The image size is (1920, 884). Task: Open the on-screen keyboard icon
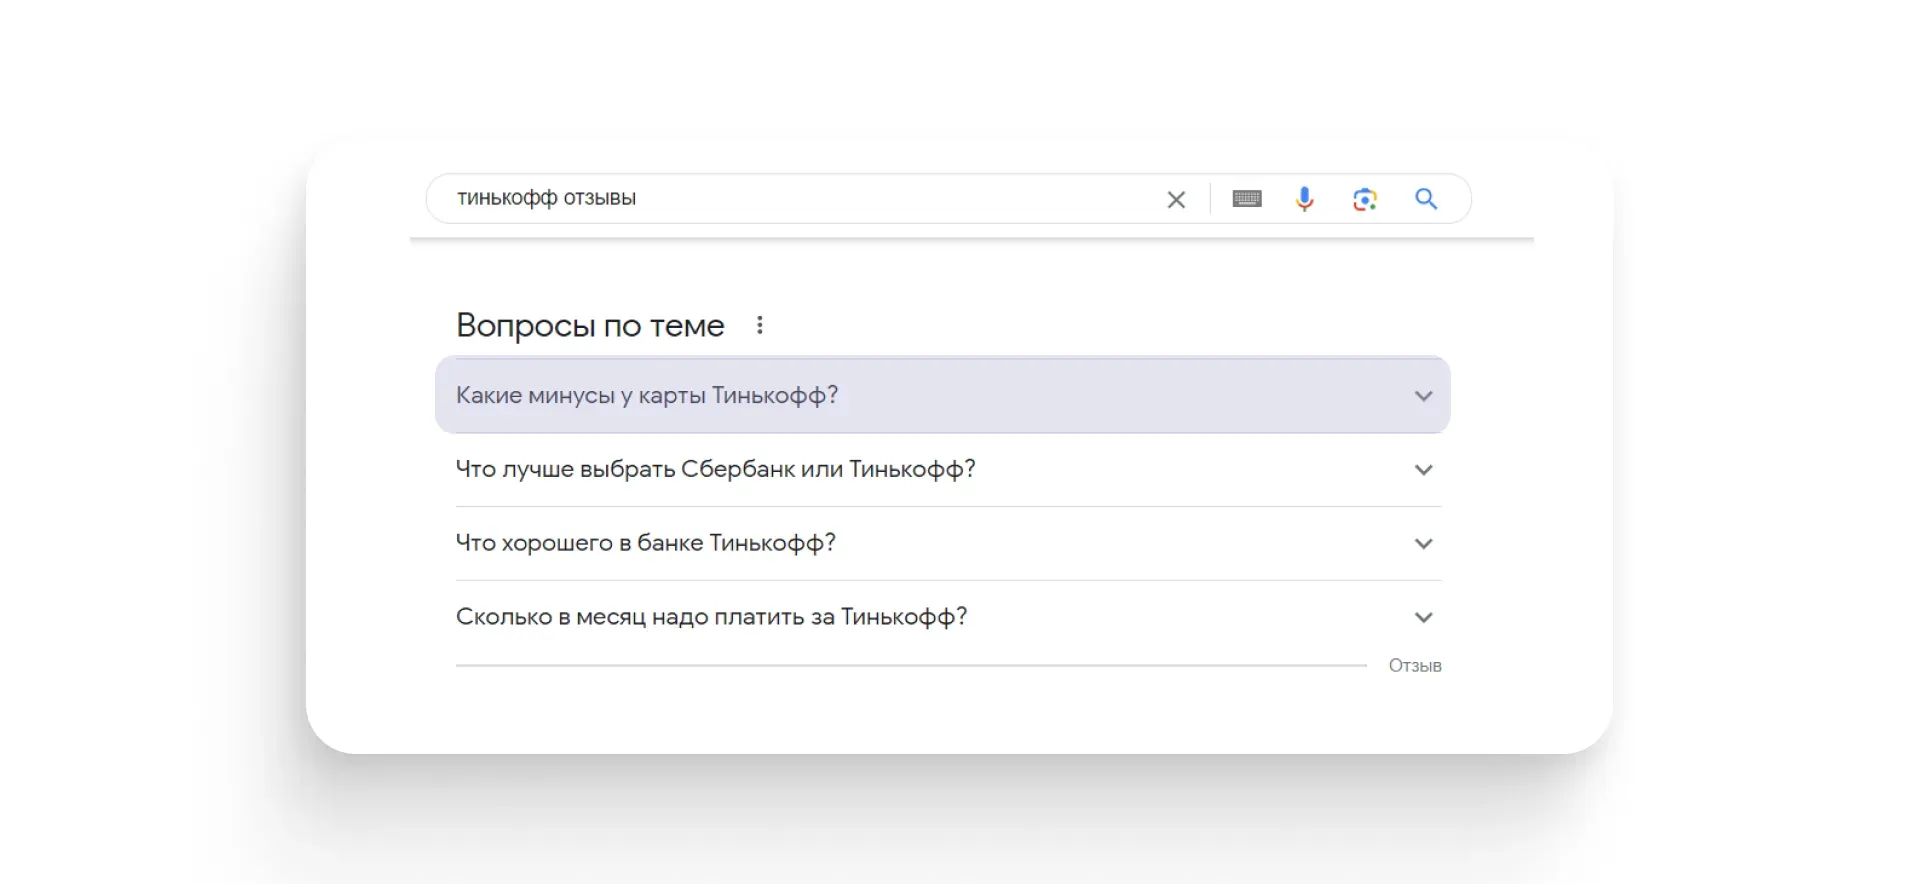pyautogui.click(x=1246, y=199)
